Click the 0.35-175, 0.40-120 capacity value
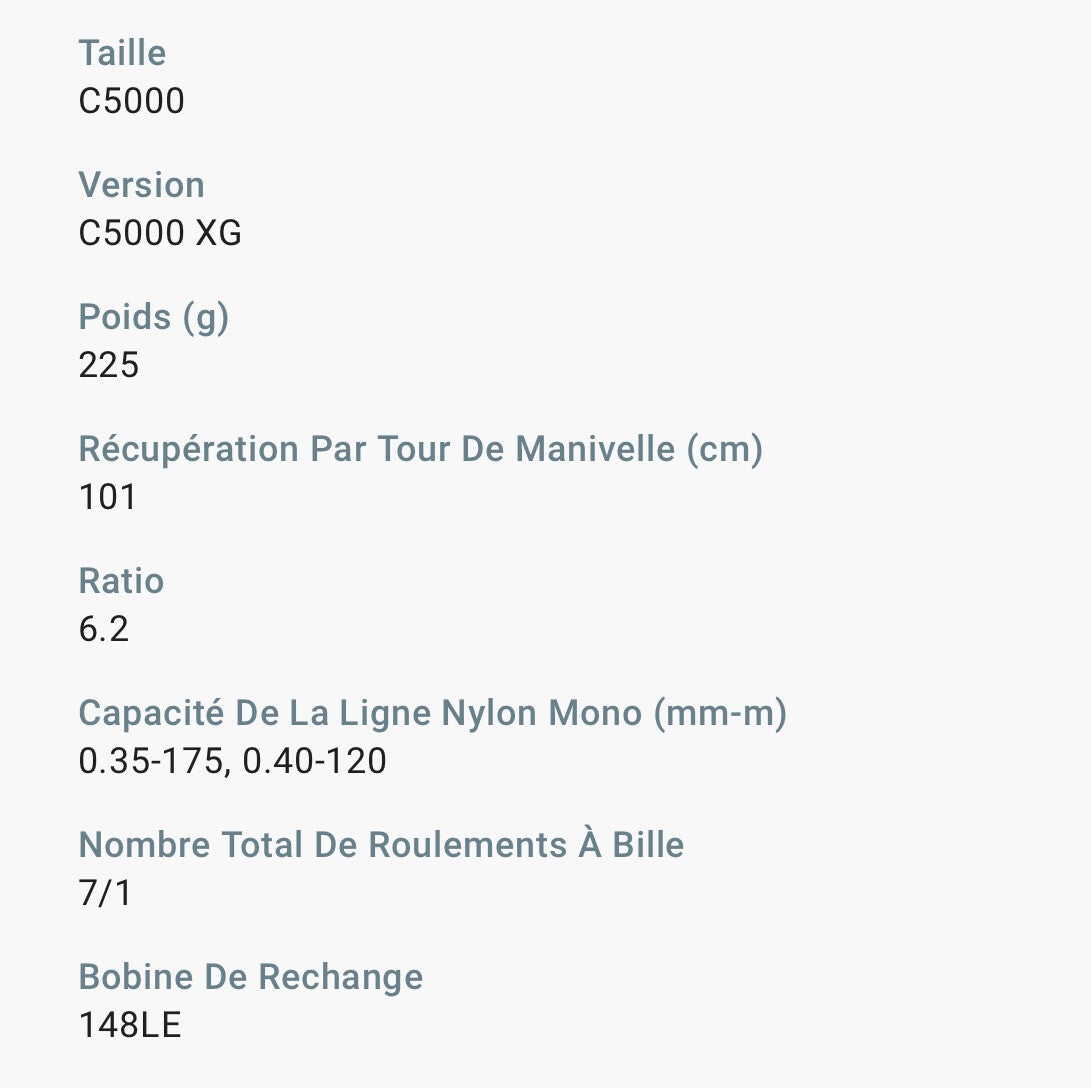The height and width of the screenshot is (1088, 1091). [232, 762]
